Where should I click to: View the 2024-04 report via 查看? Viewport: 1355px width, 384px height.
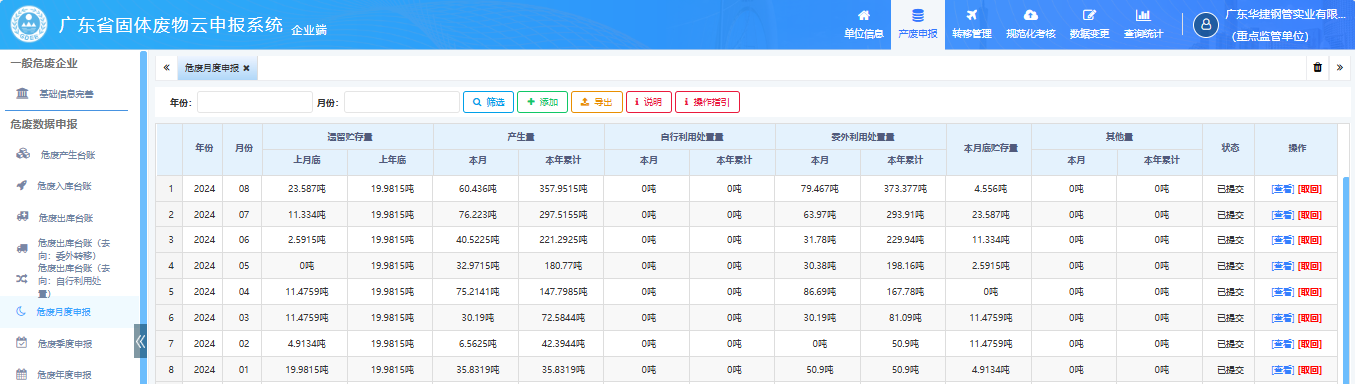pos(1282,292)
